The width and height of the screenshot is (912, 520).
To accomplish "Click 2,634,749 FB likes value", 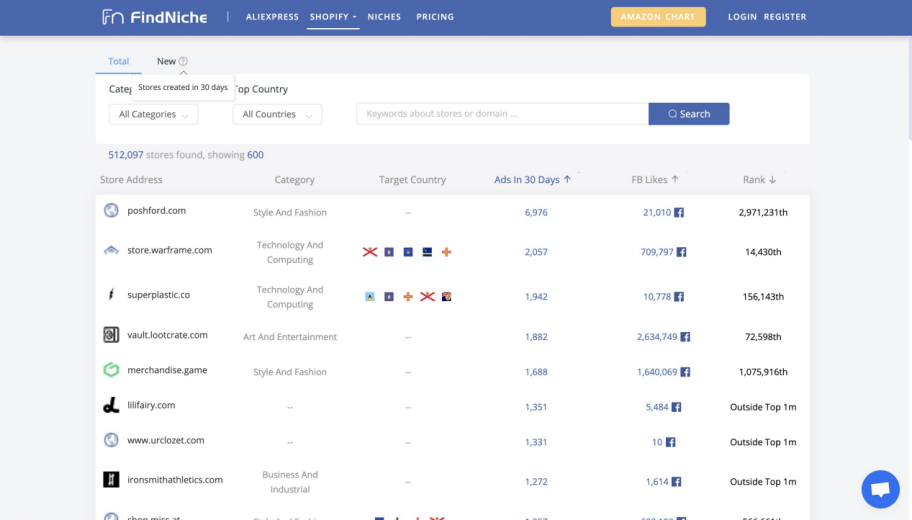I will (x=657, y=337).
